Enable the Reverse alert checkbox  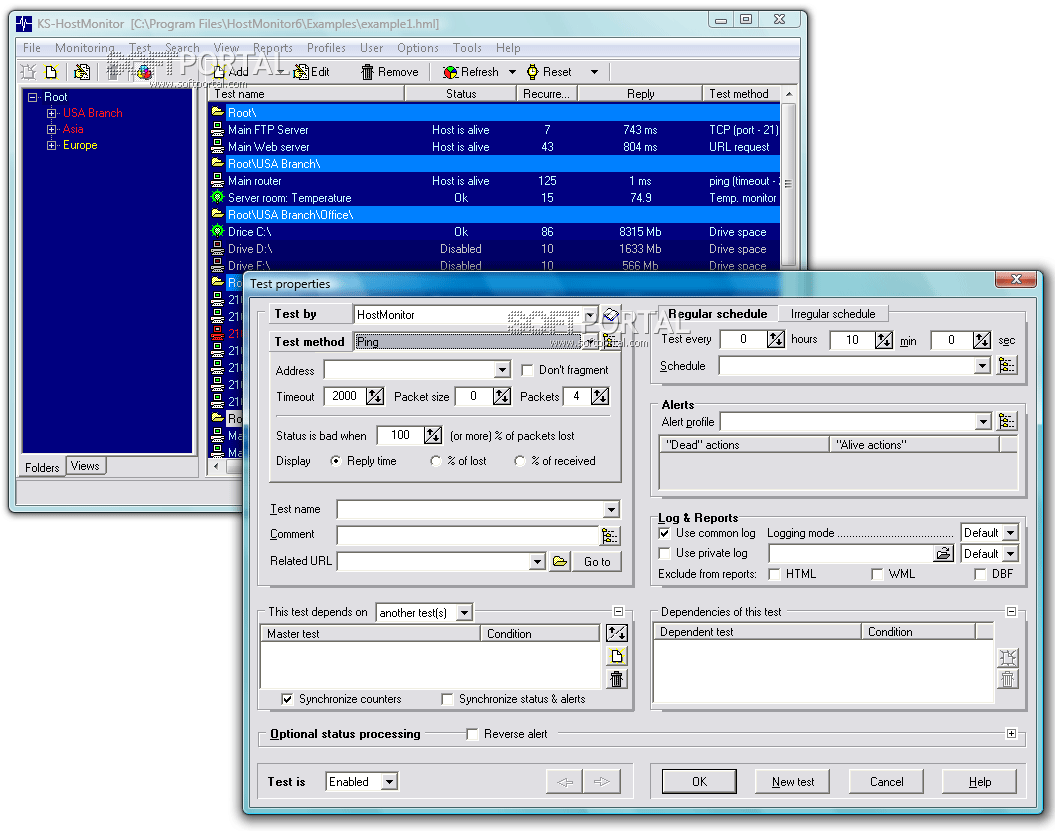pyautogui.click(x=472, y=734)
